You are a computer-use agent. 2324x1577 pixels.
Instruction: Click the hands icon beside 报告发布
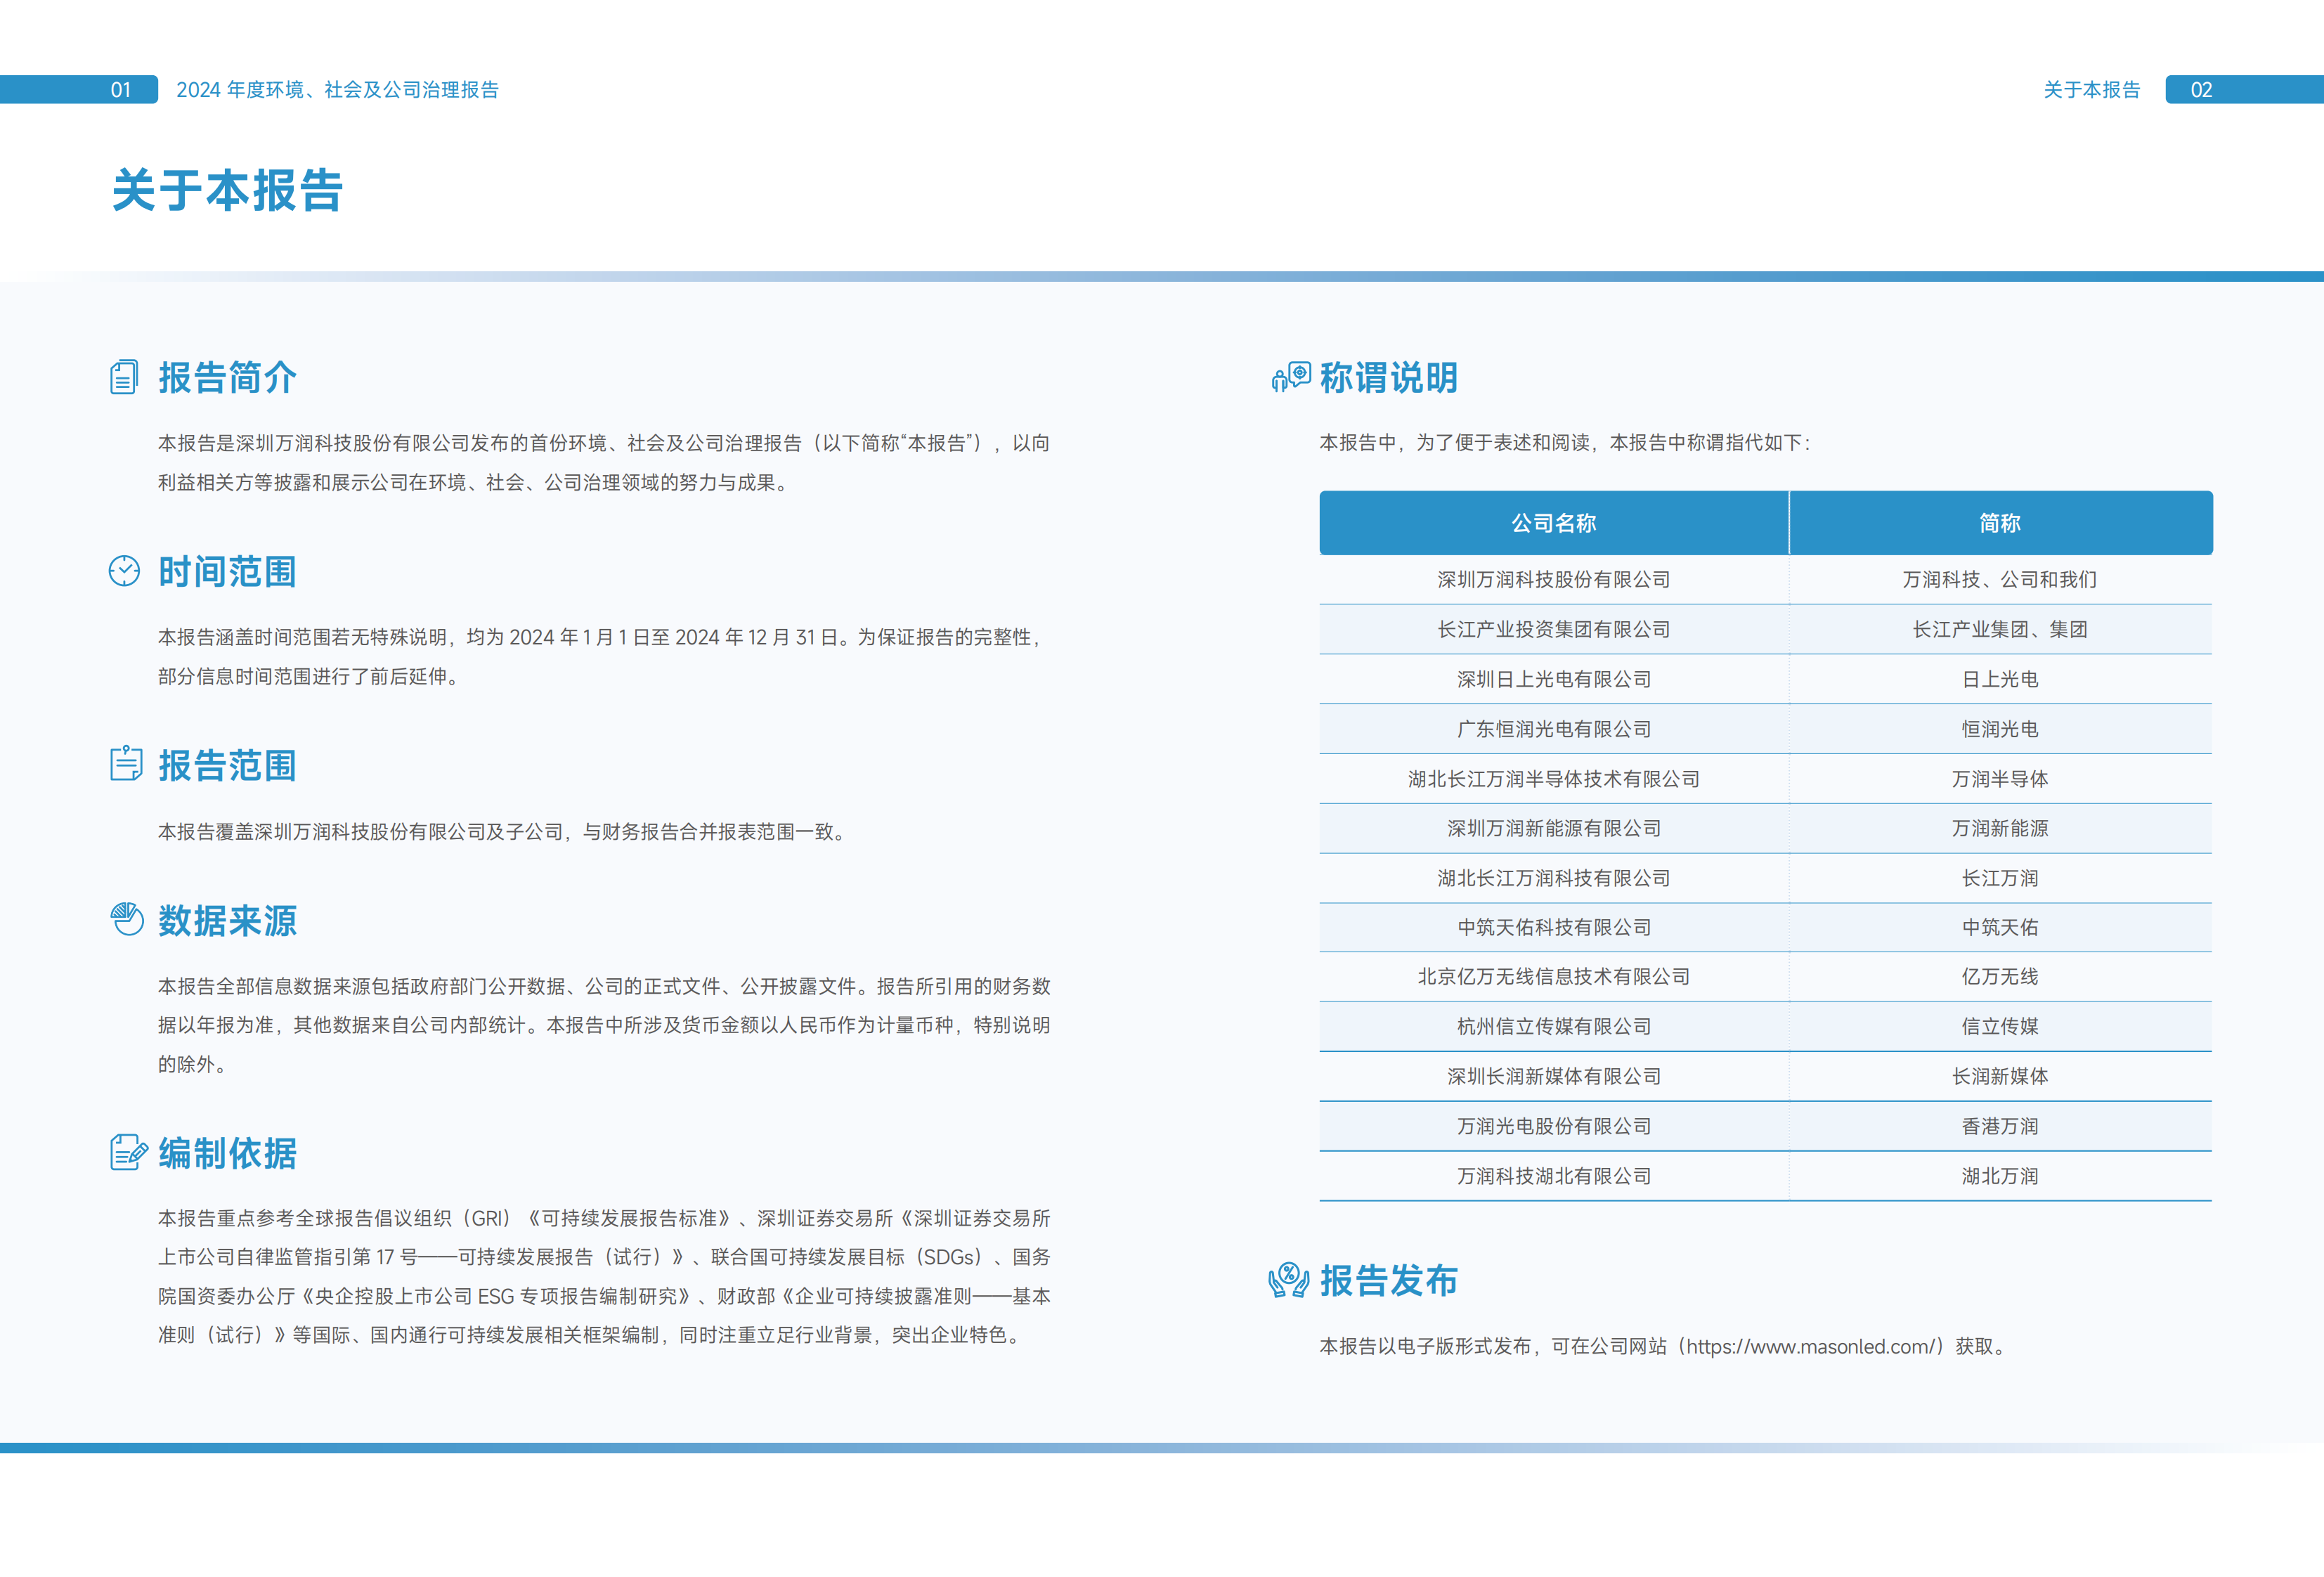pos(1289,1279)
